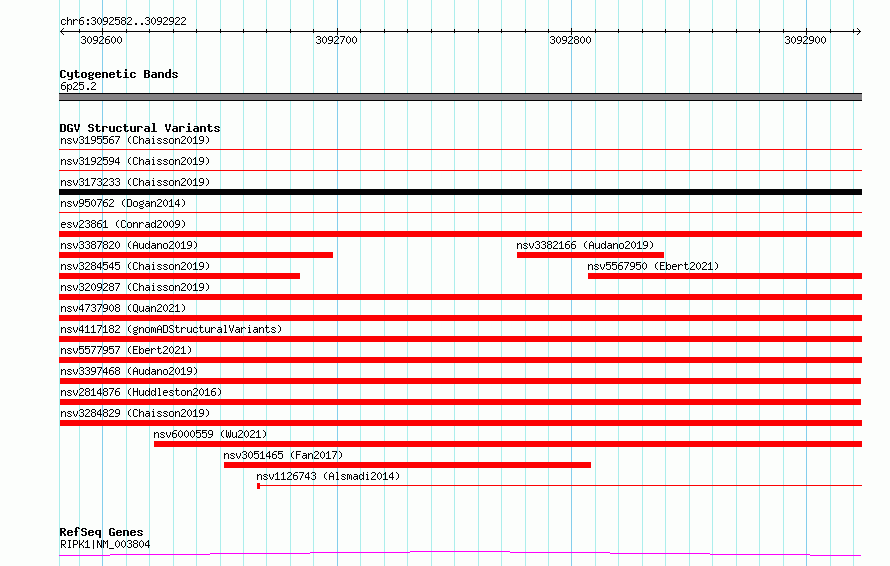Image resolution: width=890 pixels, height=566 pixels.
Task: Click the 3092900 ruler position label
Action: (805, 40)
